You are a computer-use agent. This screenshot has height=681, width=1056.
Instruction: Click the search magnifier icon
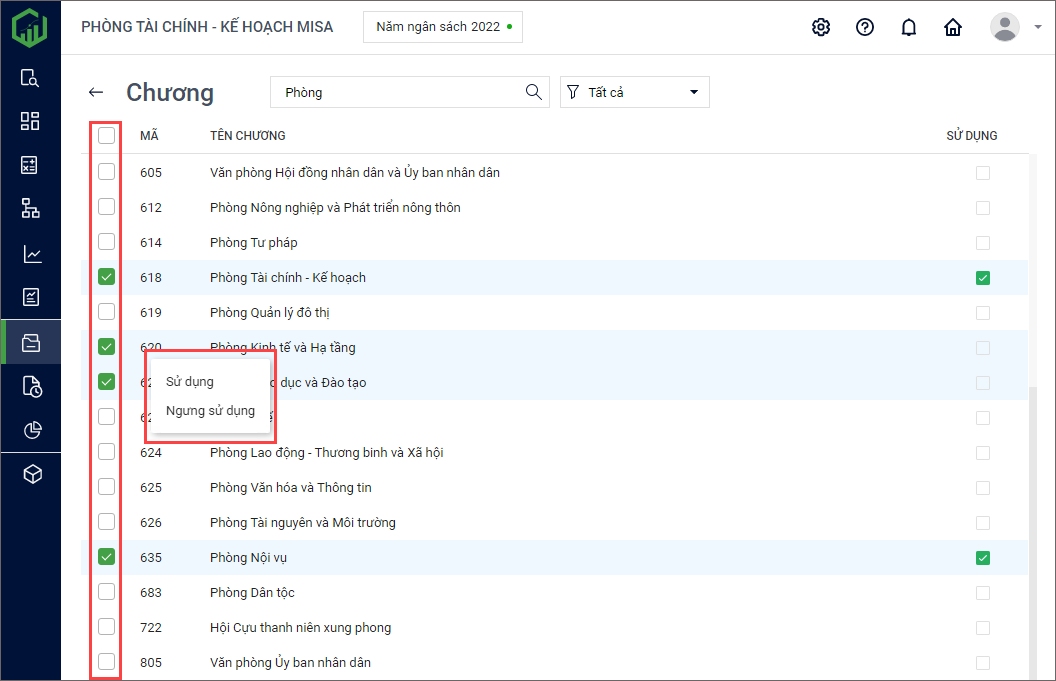(534, 92)
